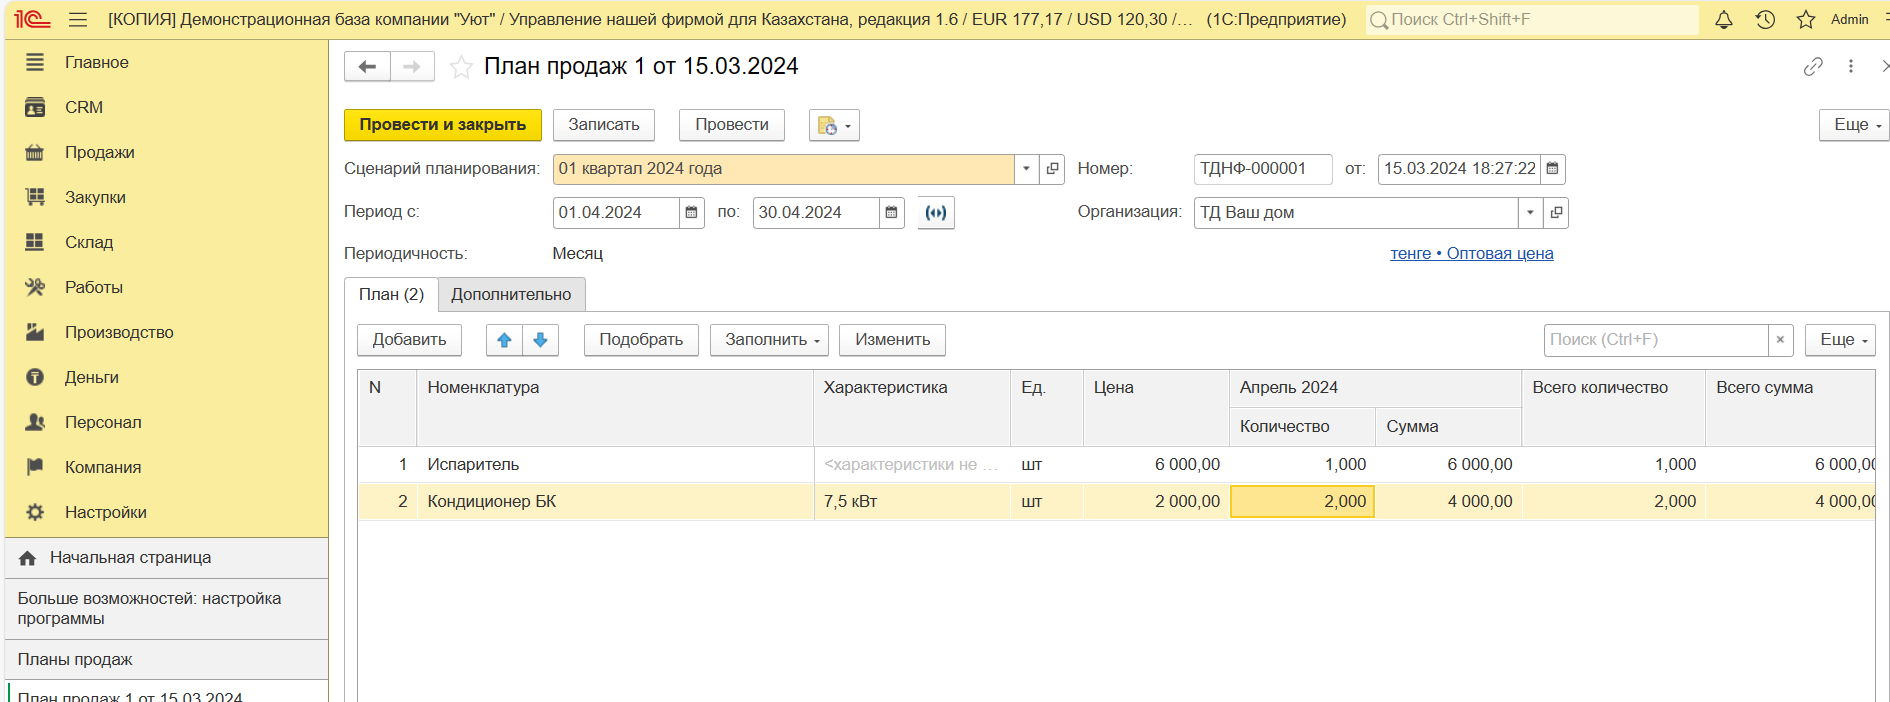Click the table search input field

point(1655,340)
